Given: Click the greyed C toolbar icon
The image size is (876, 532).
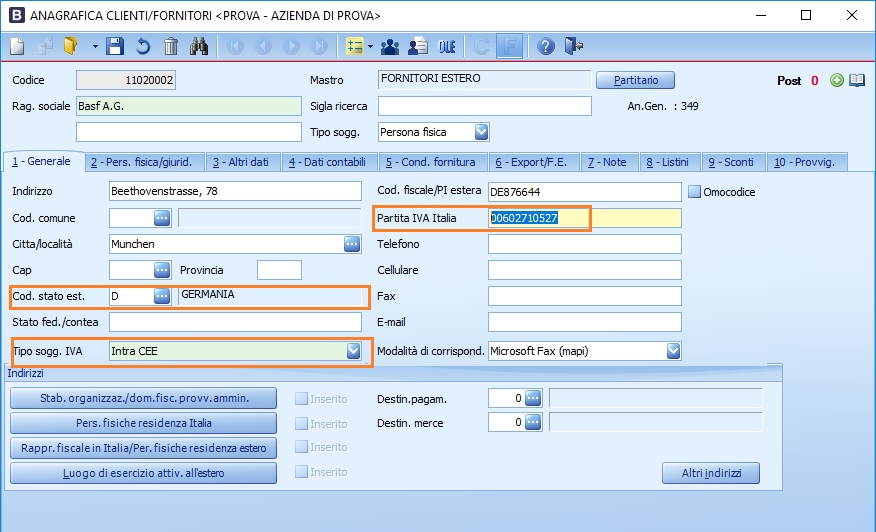Looking at the screenshot, I should [481, 46].
